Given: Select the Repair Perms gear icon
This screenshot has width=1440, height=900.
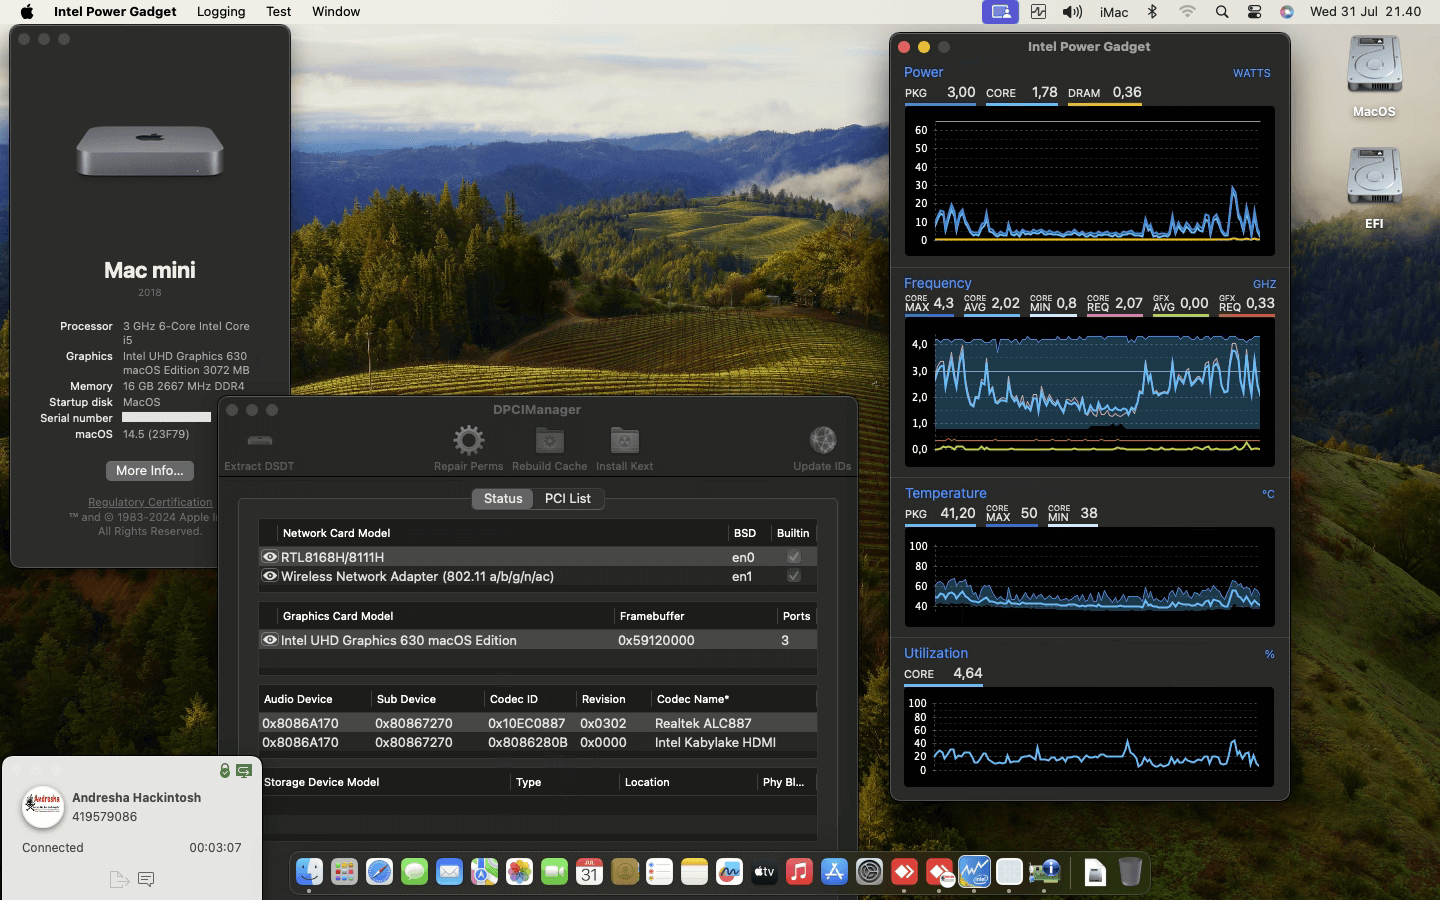Looking at the screenshot, I should (x=467, y=441).
